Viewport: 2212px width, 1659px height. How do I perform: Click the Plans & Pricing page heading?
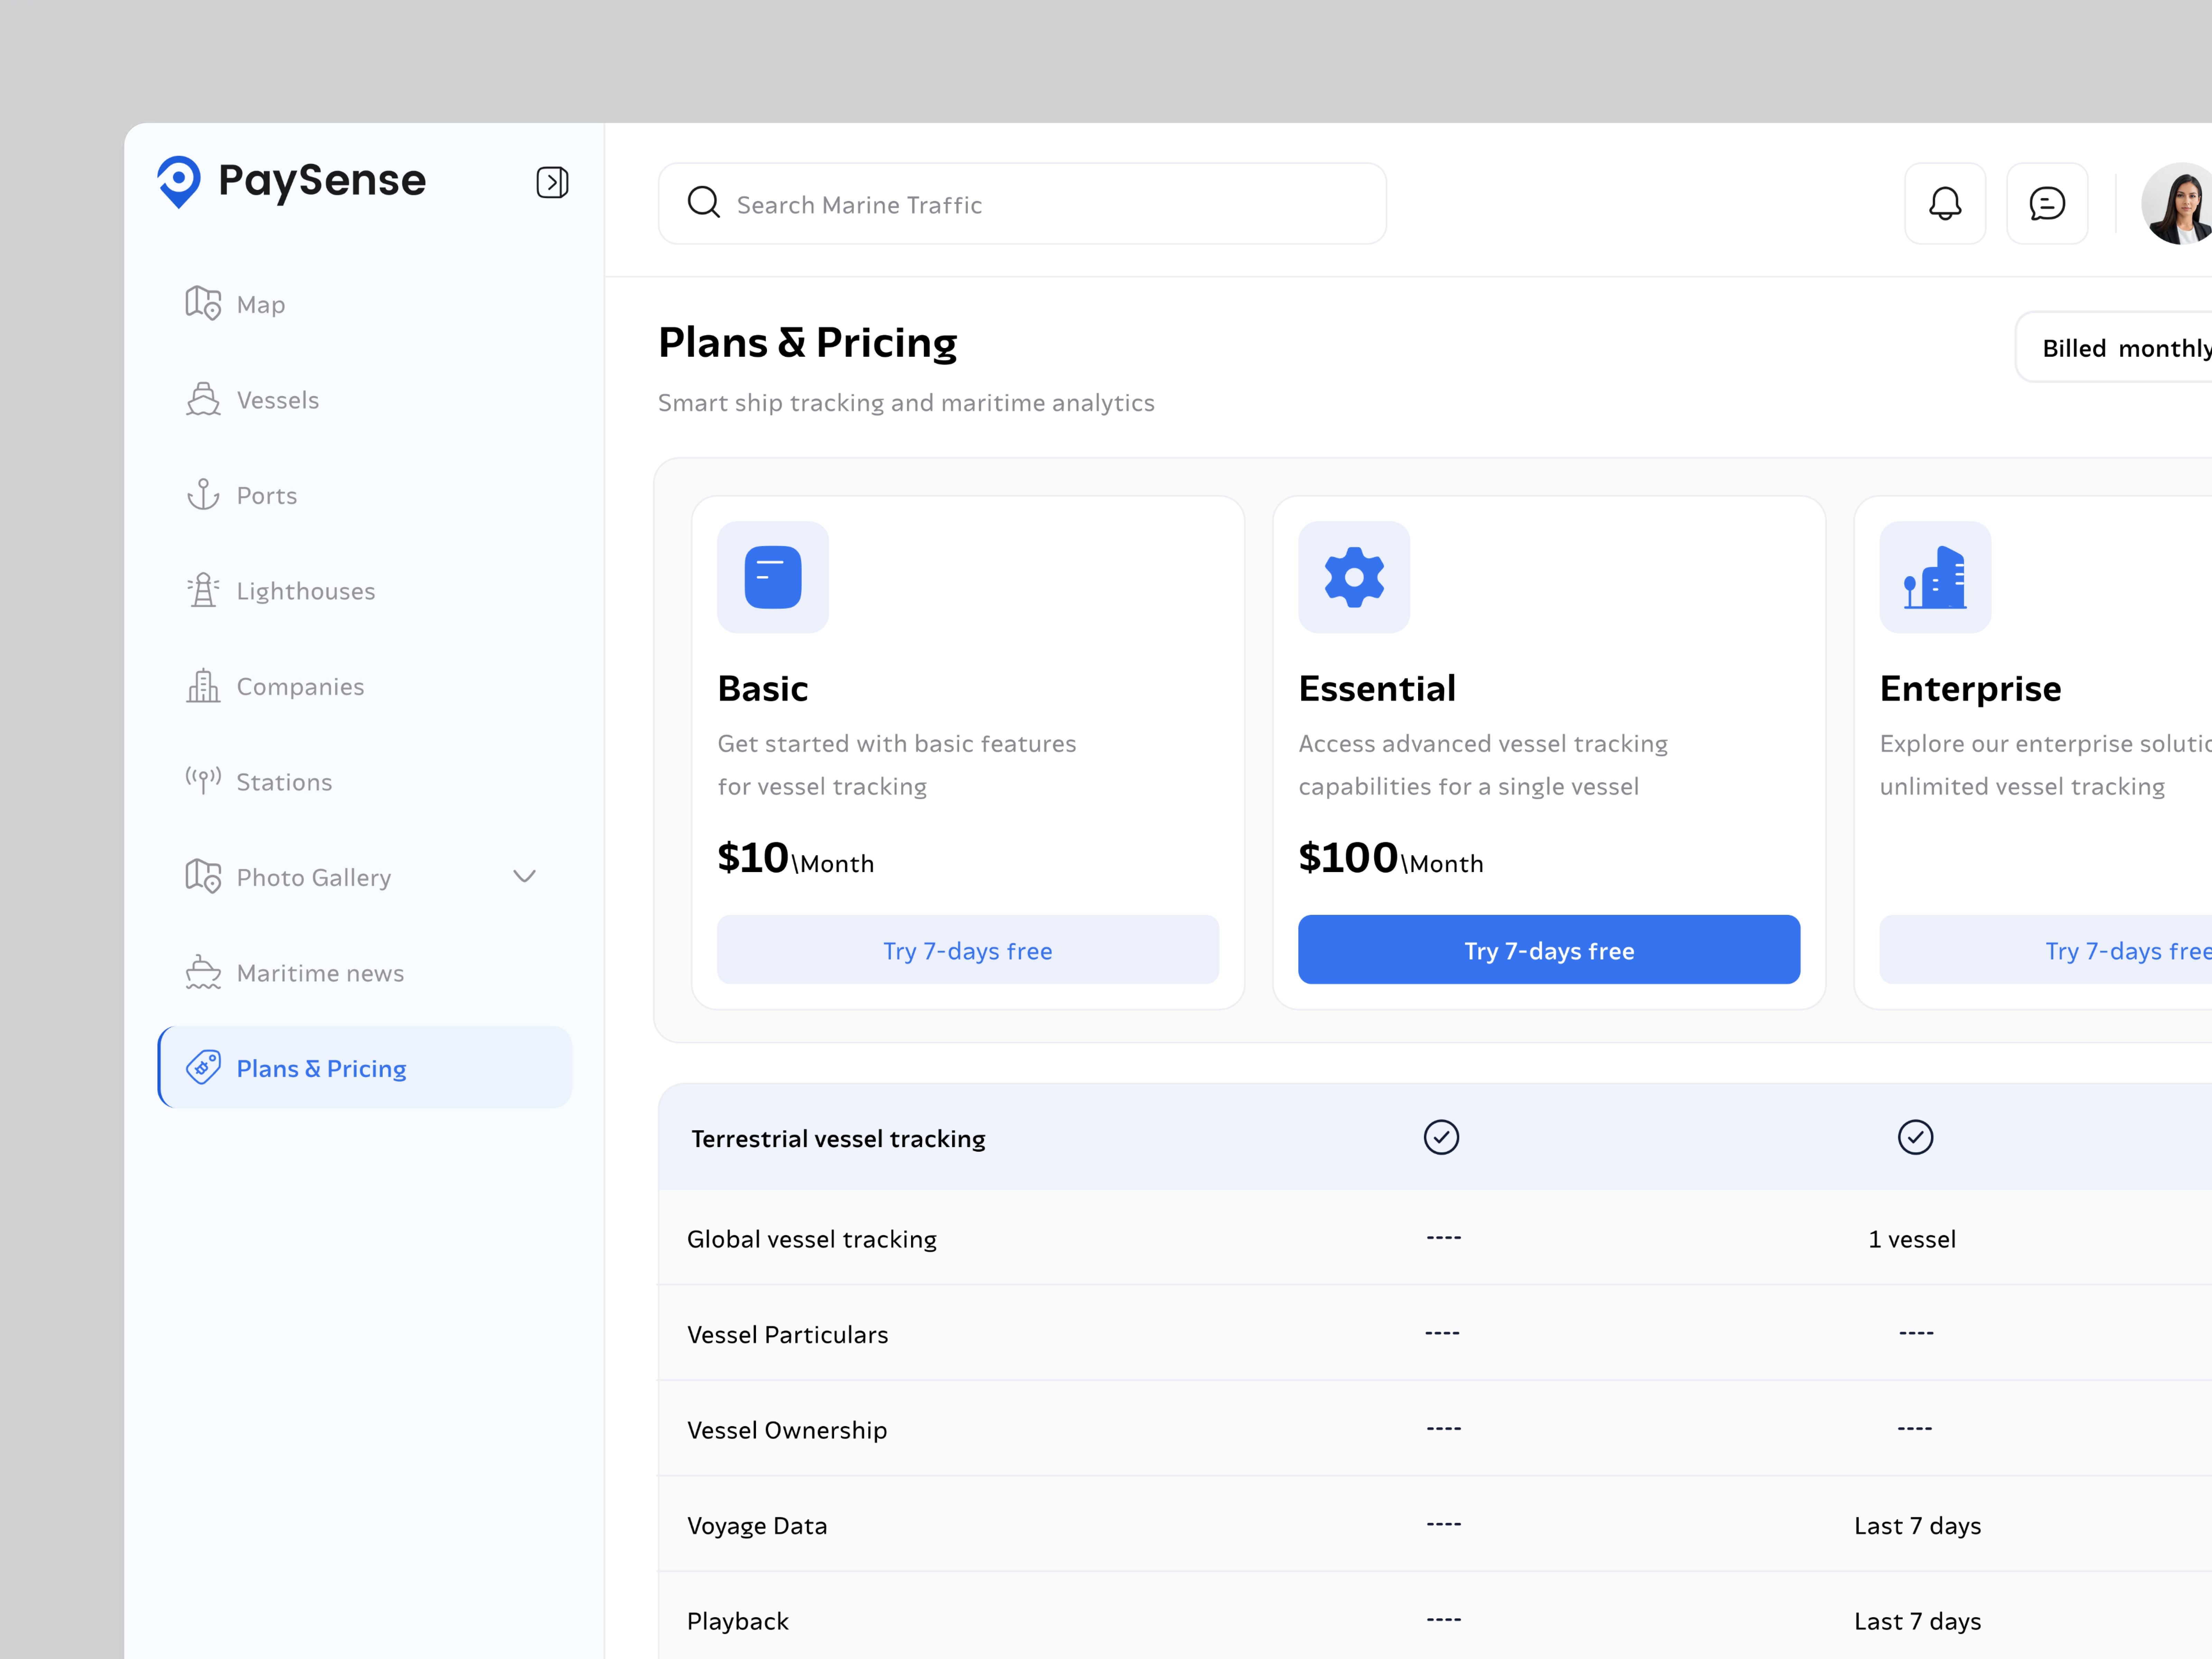pos(808,342)
